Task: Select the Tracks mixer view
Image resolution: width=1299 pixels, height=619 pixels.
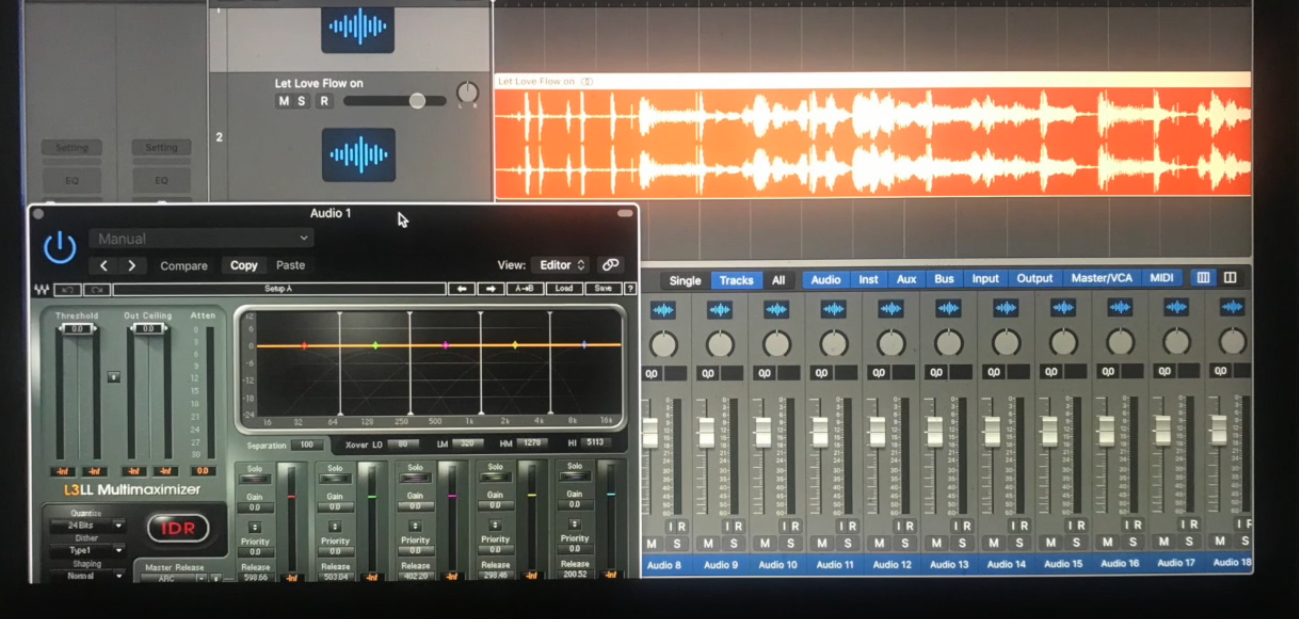Action: pos(737,280)
